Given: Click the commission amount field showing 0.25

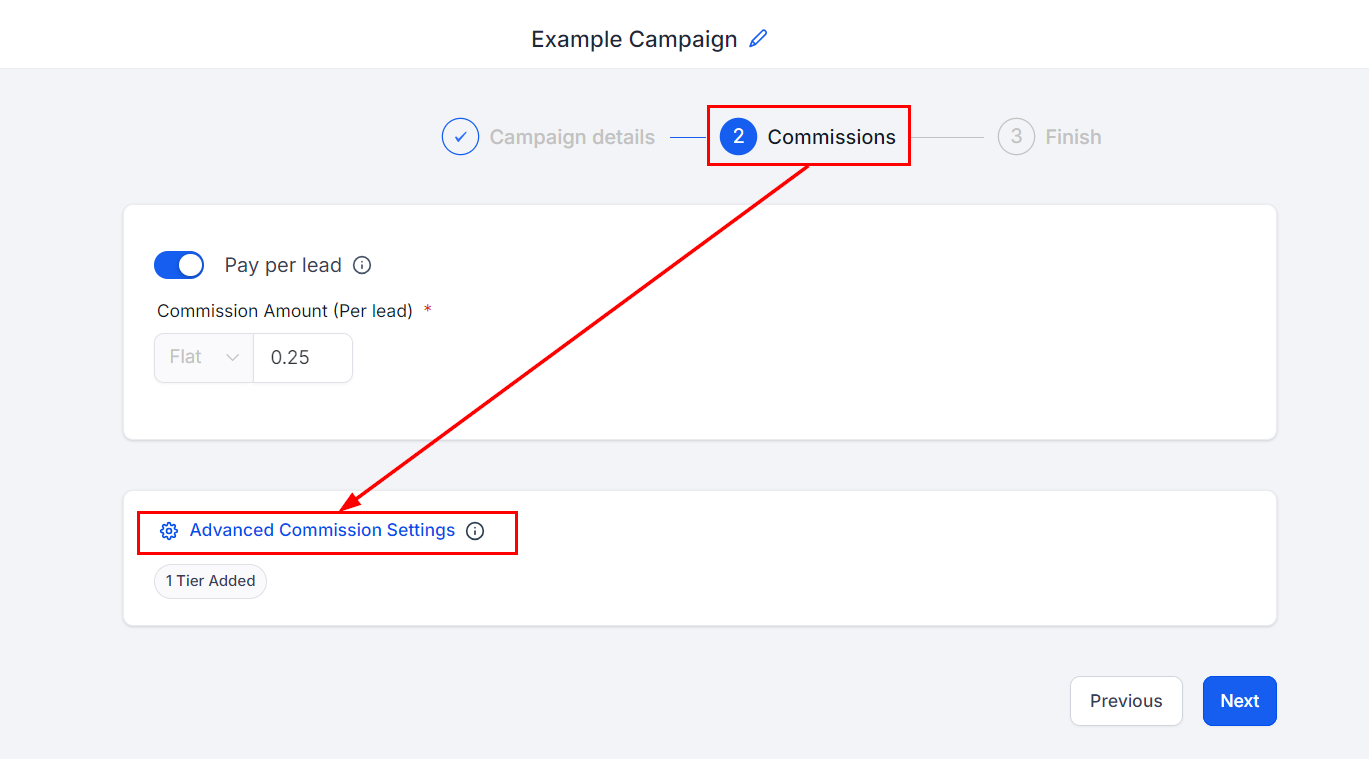Looking at the screenshot, I should [x=302, y=358].
